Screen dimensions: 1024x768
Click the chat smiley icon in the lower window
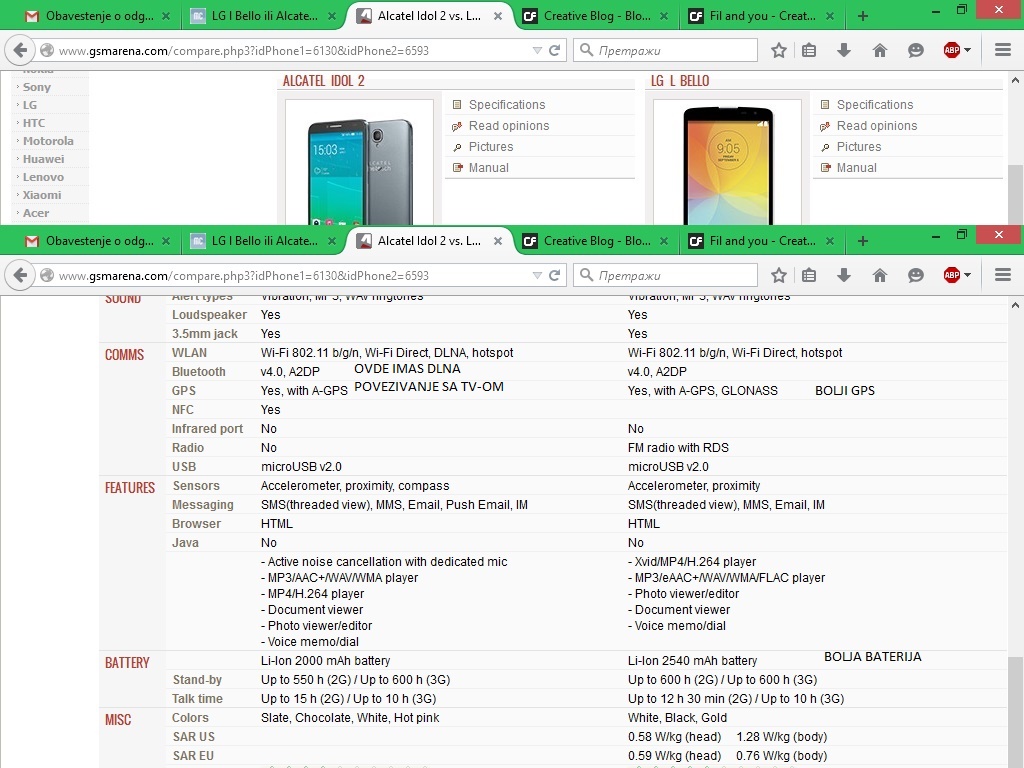coord(916,275)
